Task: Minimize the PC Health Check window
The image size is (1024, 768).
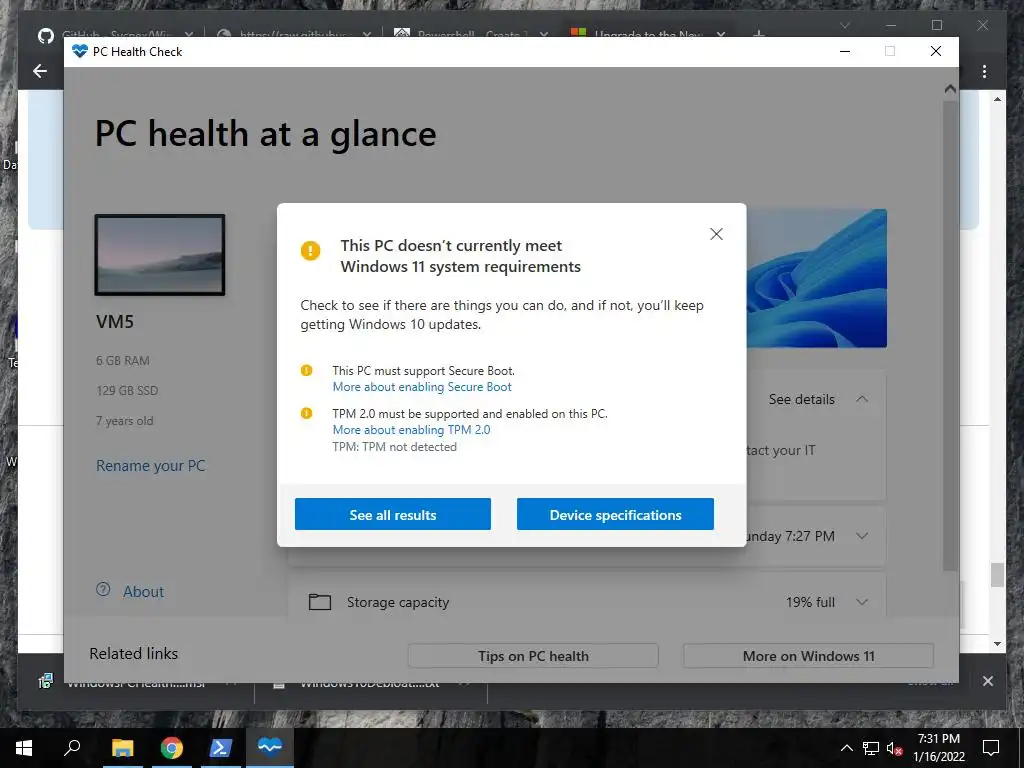Action: click(844, 52)
